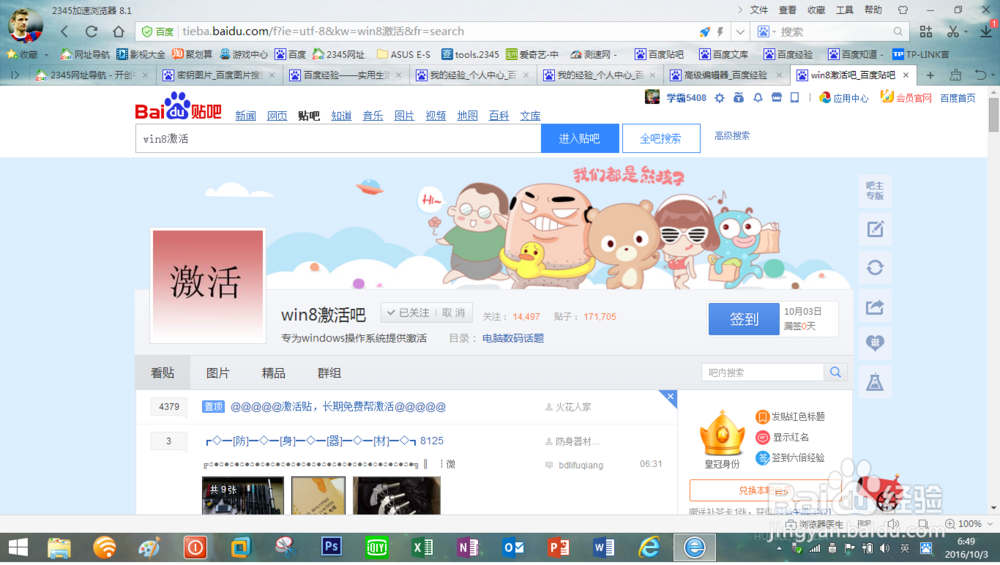
Task: Click the page vertical scrollbar thumb
Action: coord(994,115)
